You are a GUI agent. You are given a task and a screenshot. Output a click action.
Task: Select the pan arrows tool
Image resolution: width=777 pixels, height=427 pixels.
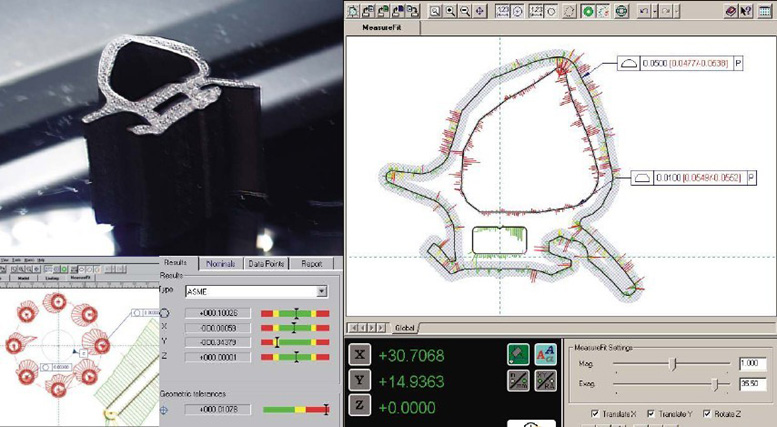coord(481,11)
